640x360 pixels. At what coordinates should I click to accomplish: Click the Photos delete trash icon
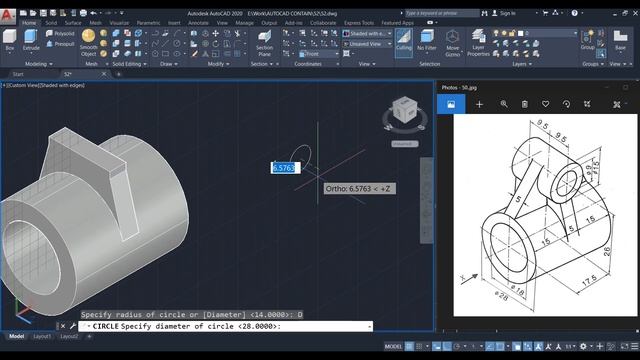pyautogui.click(x=525, y=104)
